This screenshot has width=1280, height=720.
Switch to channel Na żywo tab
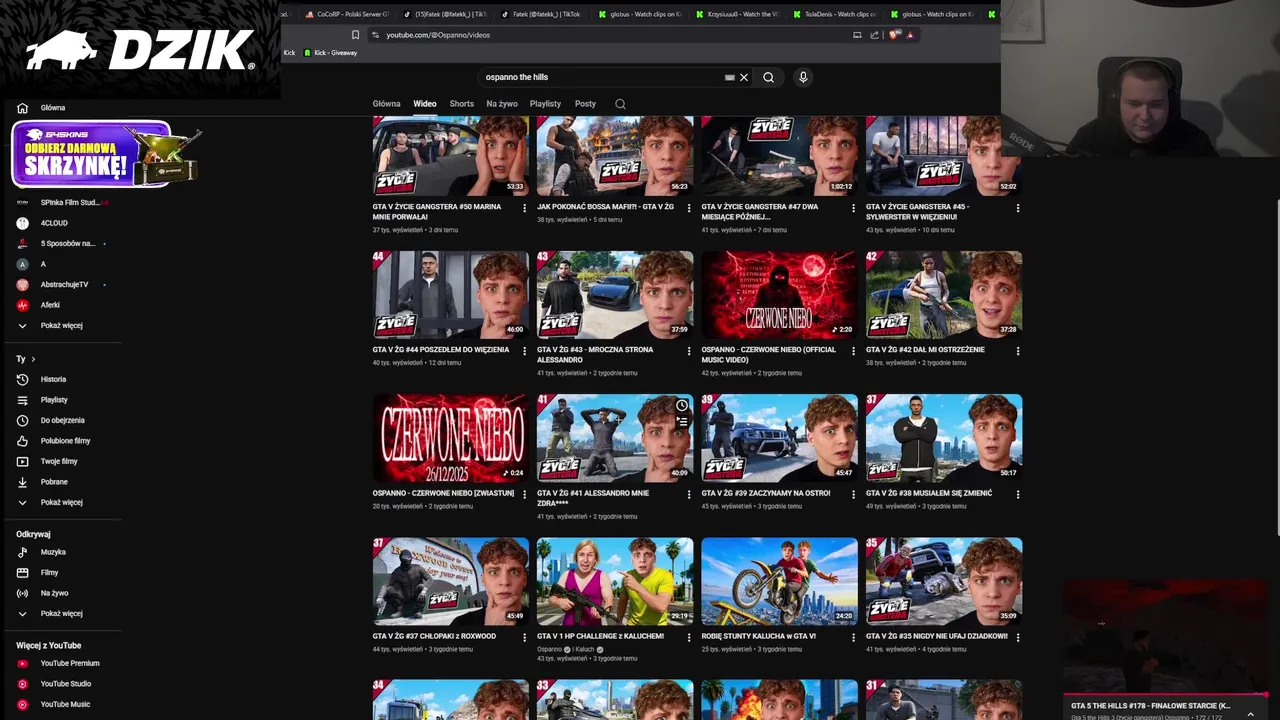(x=502, y=104)
